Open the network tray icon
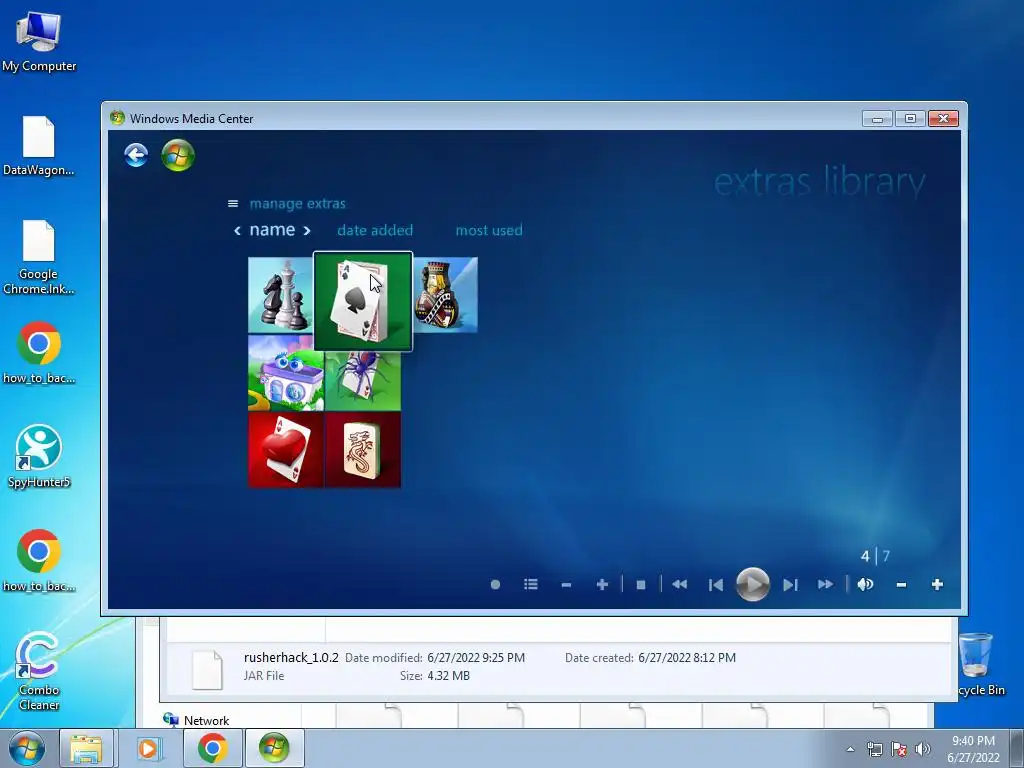The width and height of the screenshot is (1024, 768). click(874, 749)
